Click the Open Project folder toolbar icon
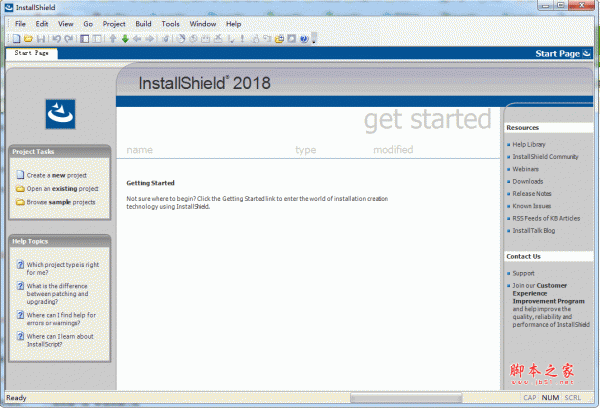The width and height of the screenshot is (600, 408). point(28,38)
